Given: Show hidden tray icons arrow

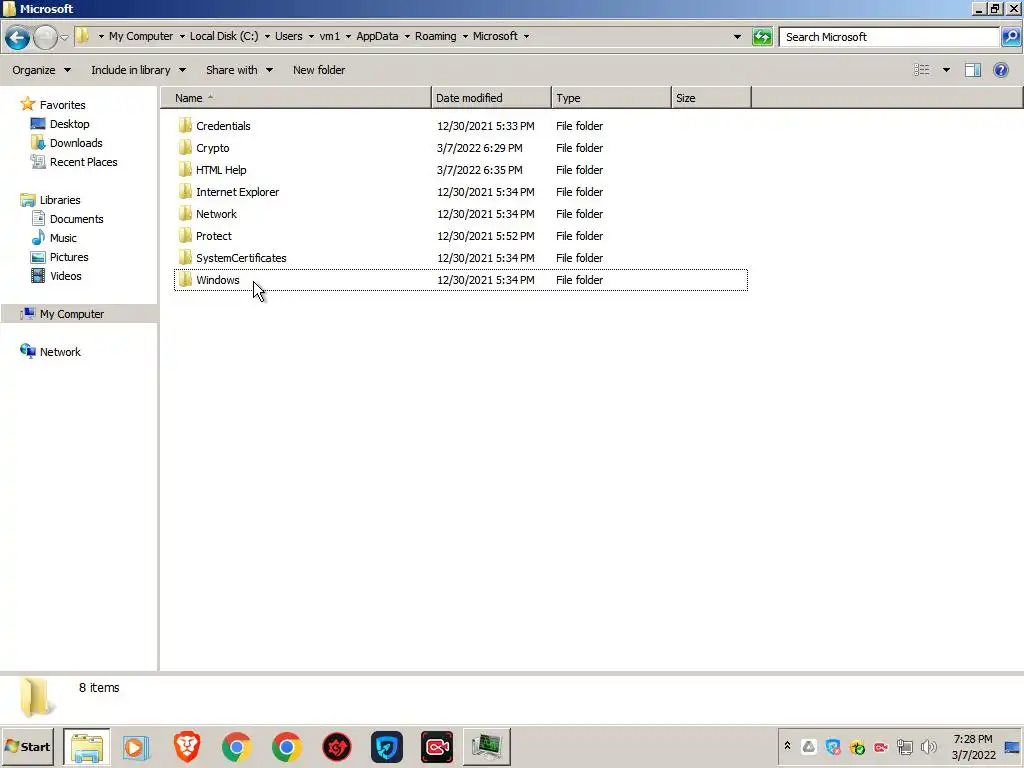Looking at the screenshot, I should tap(788, 746).
